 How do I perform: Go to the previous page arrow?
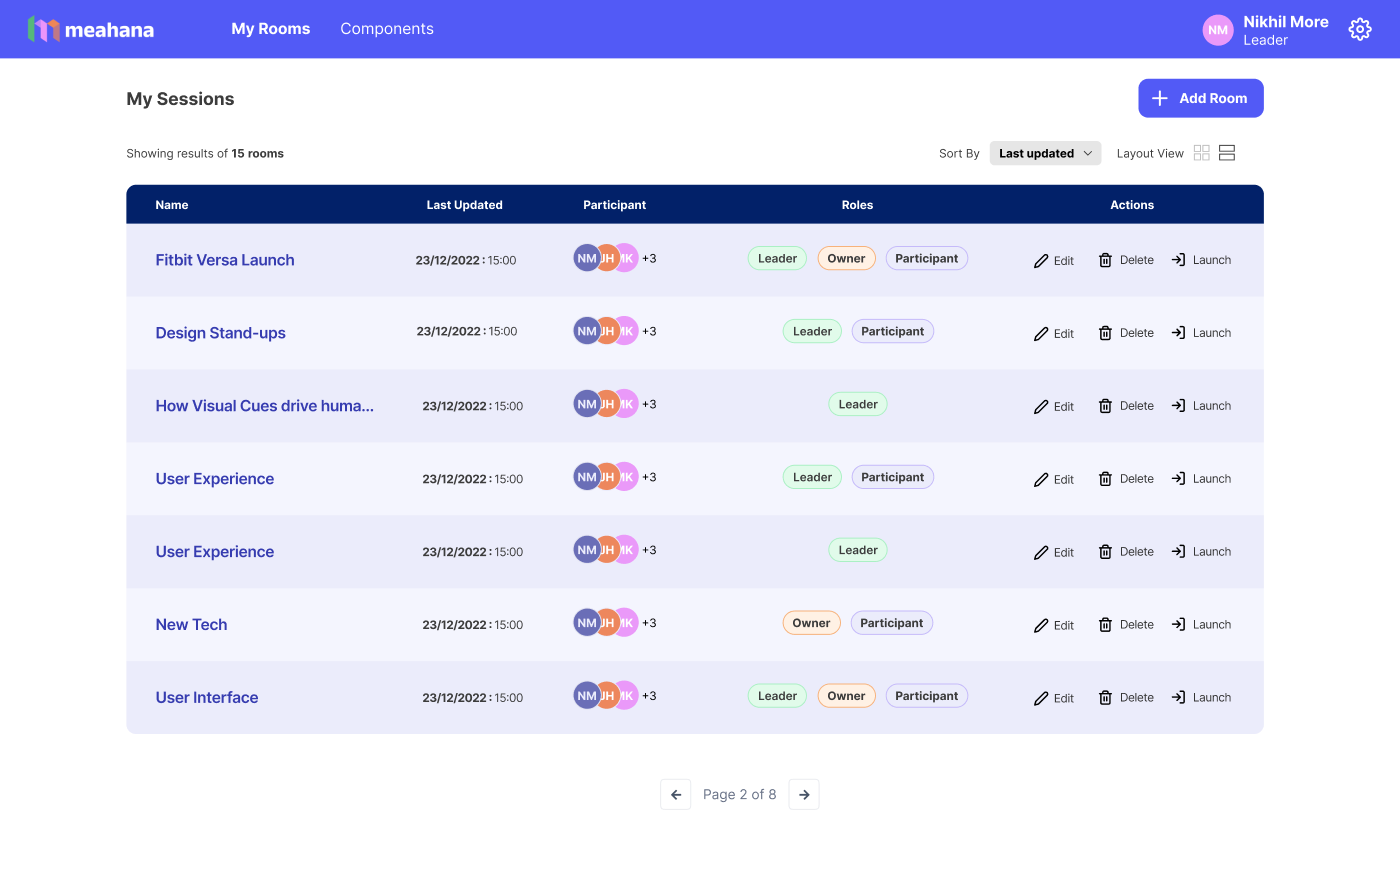pos(676,794)
